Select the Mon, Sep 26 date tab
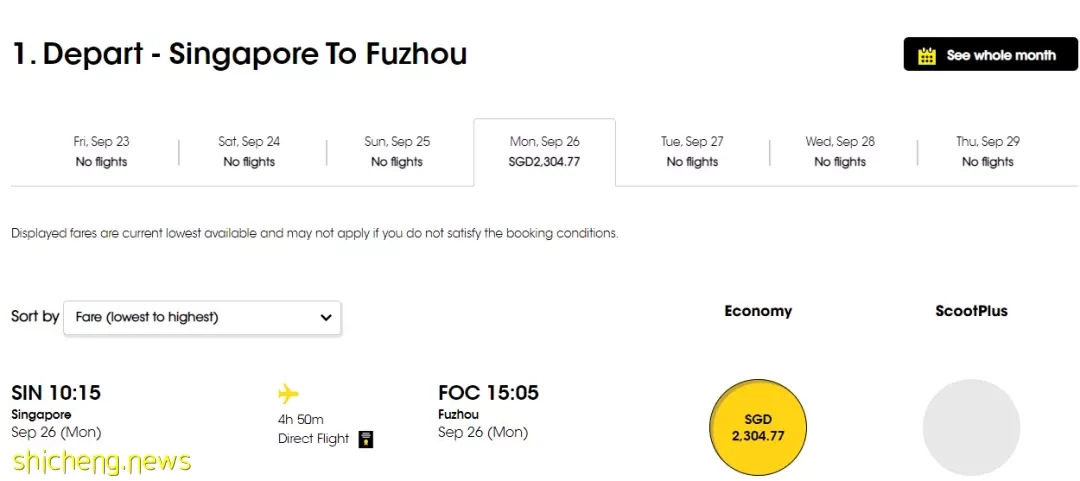The image size is (1080, 481). (545, 152)
